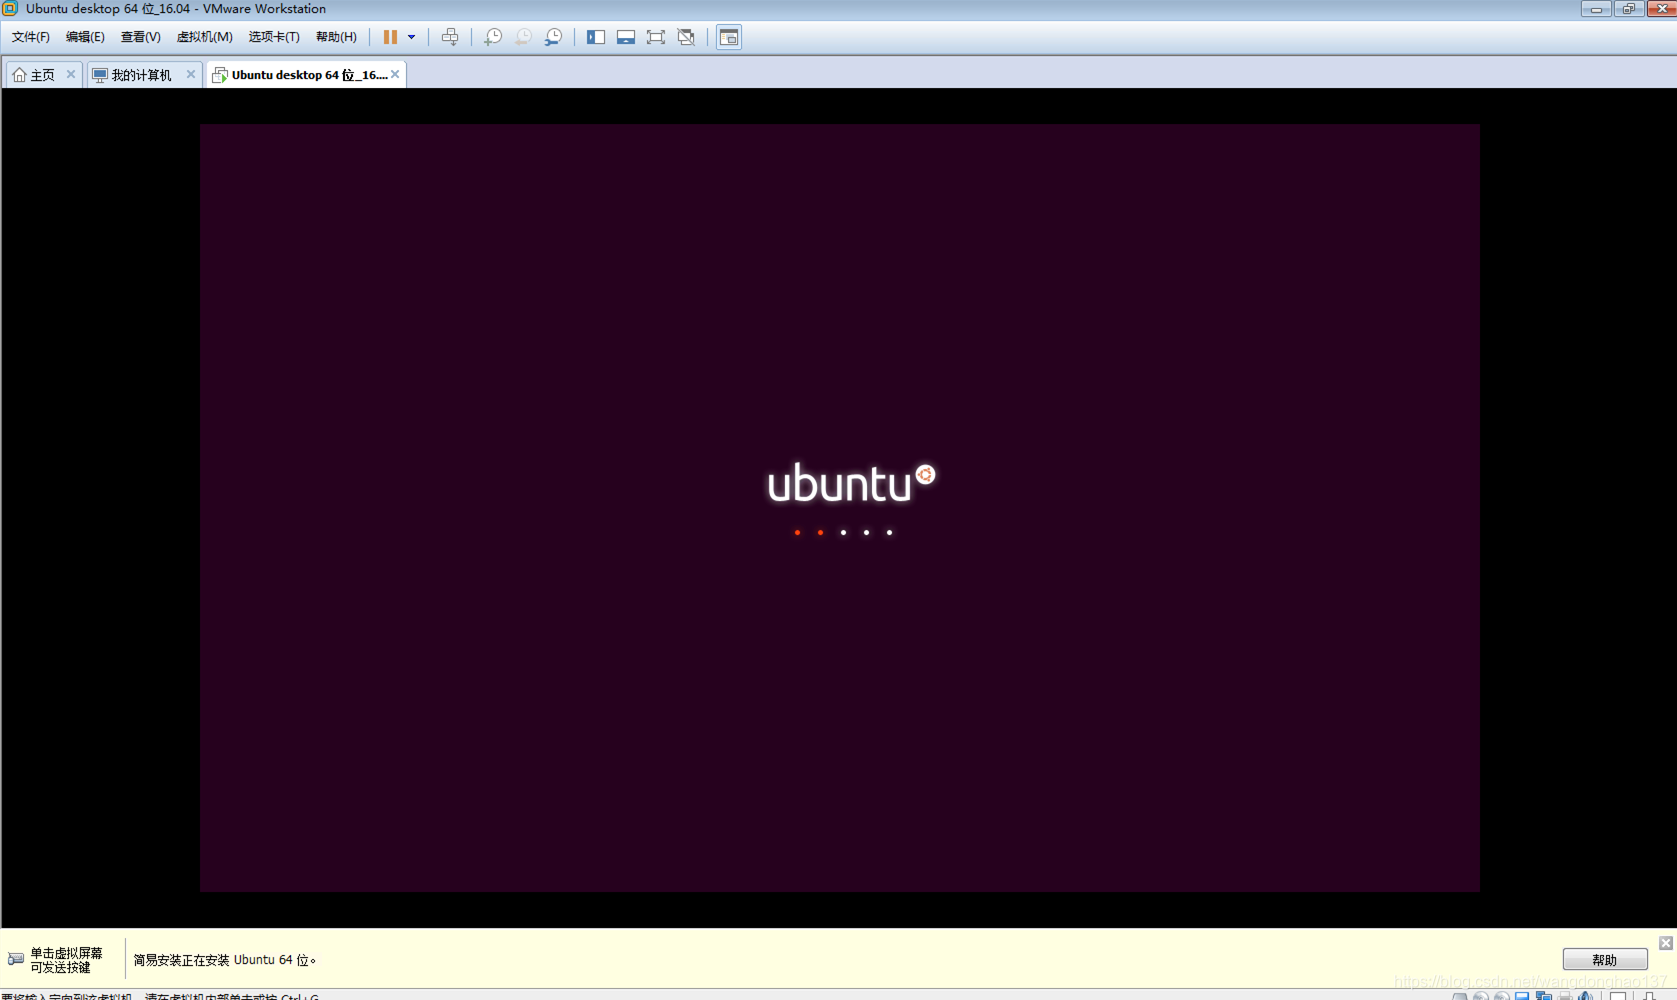Close the VMware Workstation window
Screen dimensions: 1677x1000
1662,8
